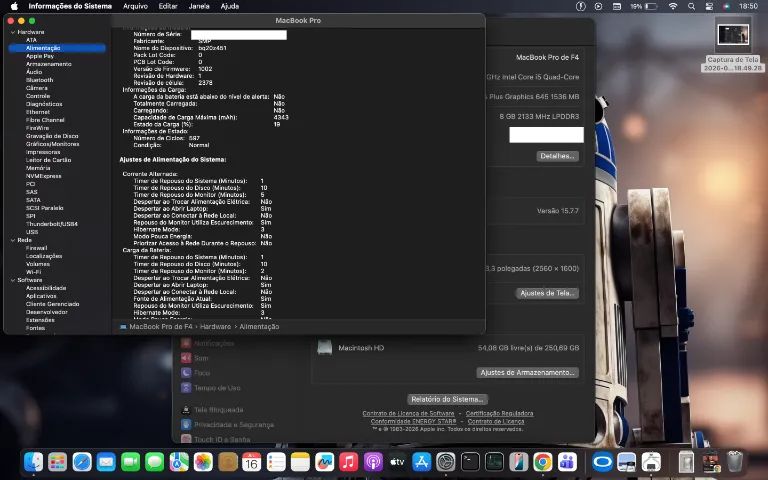Screen dimensions: 768x480
Task: Select Extensões under Software in sidebar
Action: (40, 320)
